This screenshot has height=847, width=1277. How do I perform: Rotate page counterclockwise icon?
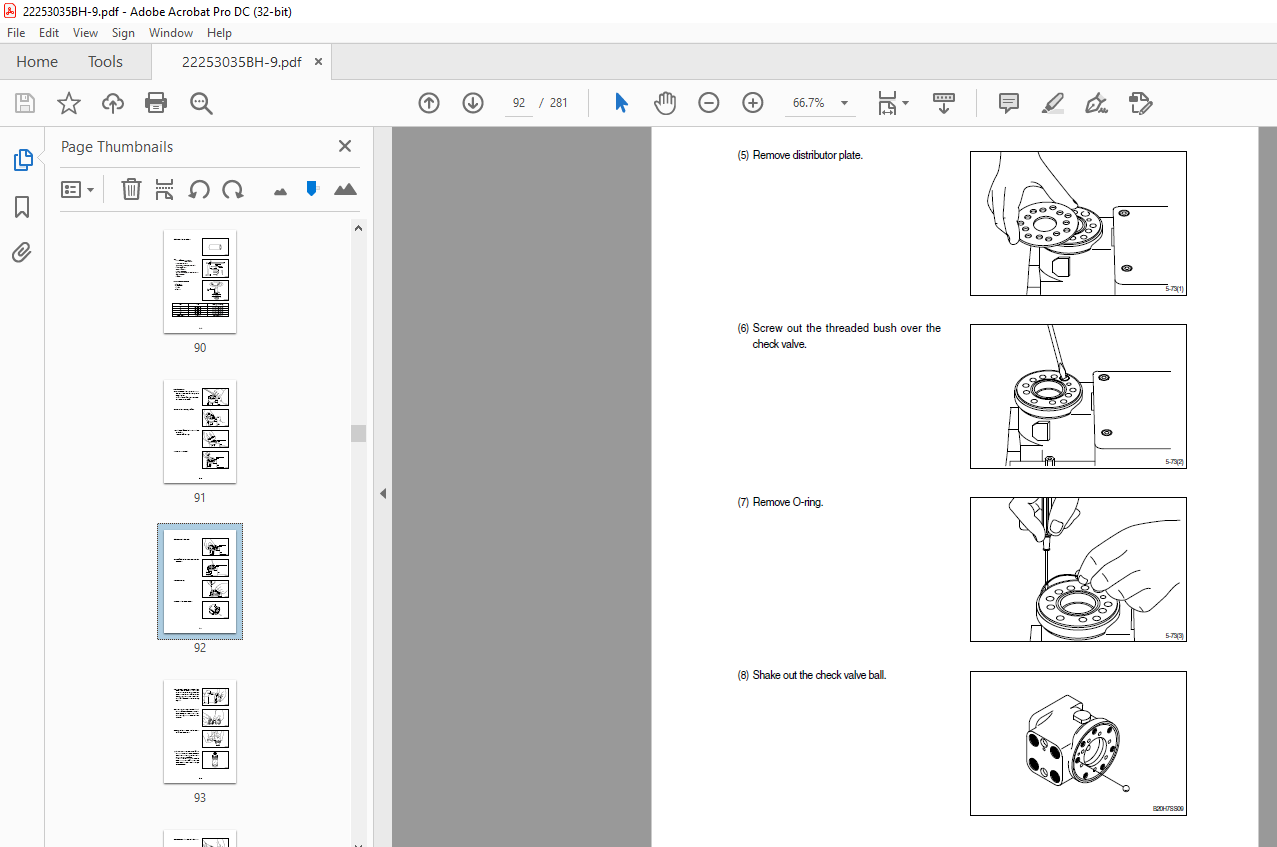click(x=199, y=189)
